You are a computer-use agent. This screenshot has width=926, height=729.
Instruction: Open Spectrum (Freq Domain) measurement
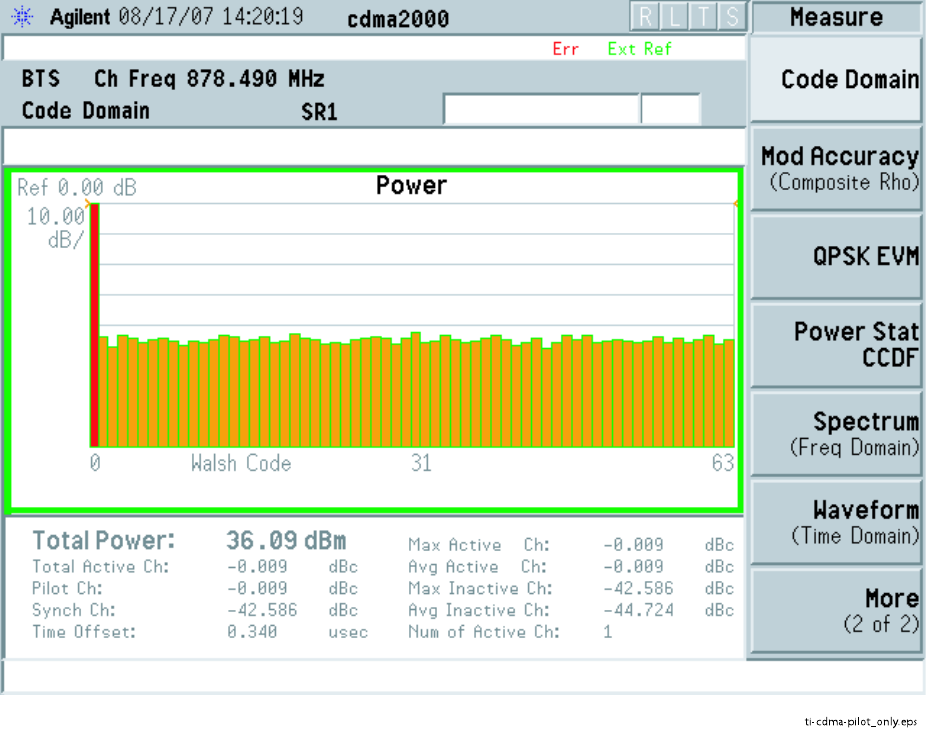(836, 434)
